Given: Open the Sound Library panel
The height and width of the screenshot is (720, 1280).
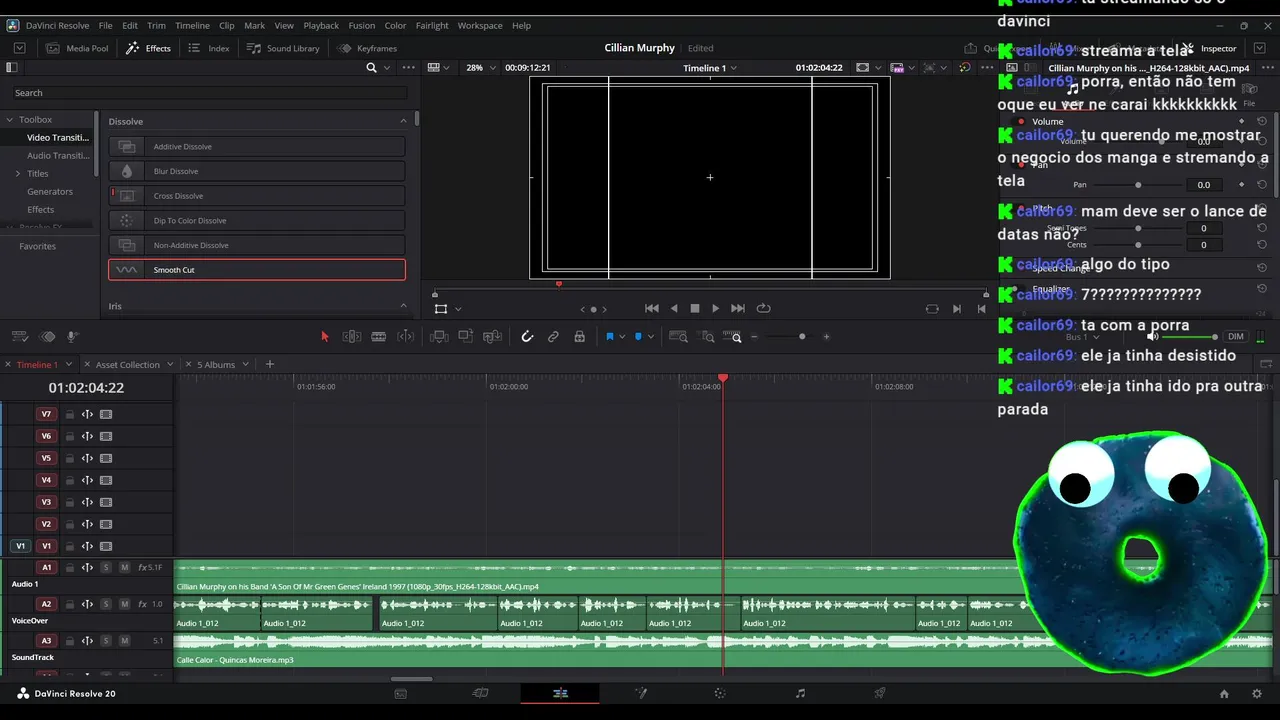Looking at the screenshot, I should [283, 48].
